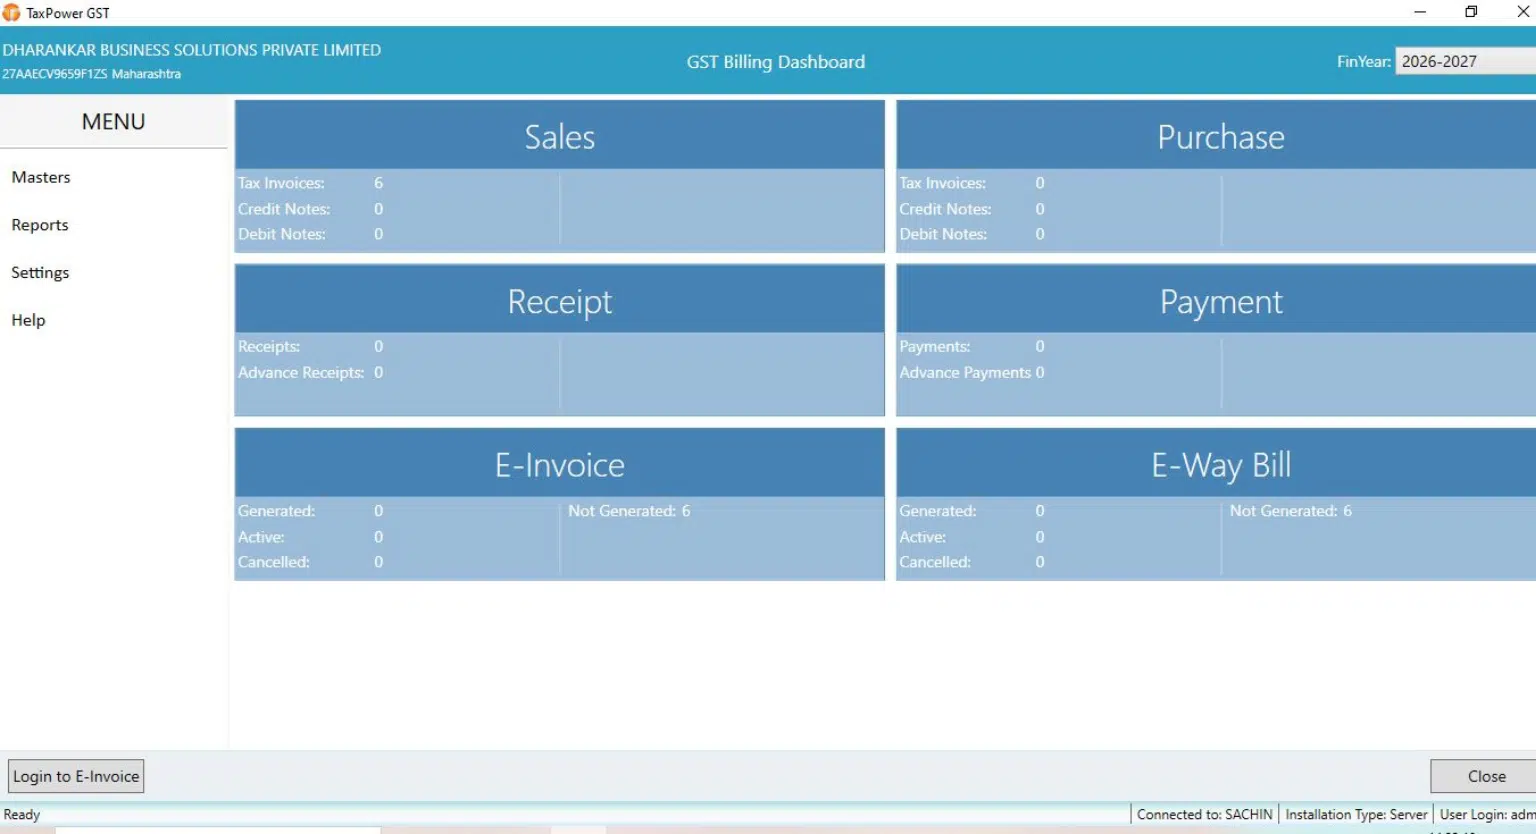Minimize the TaxPower GST window

(x=1420, y=12)
